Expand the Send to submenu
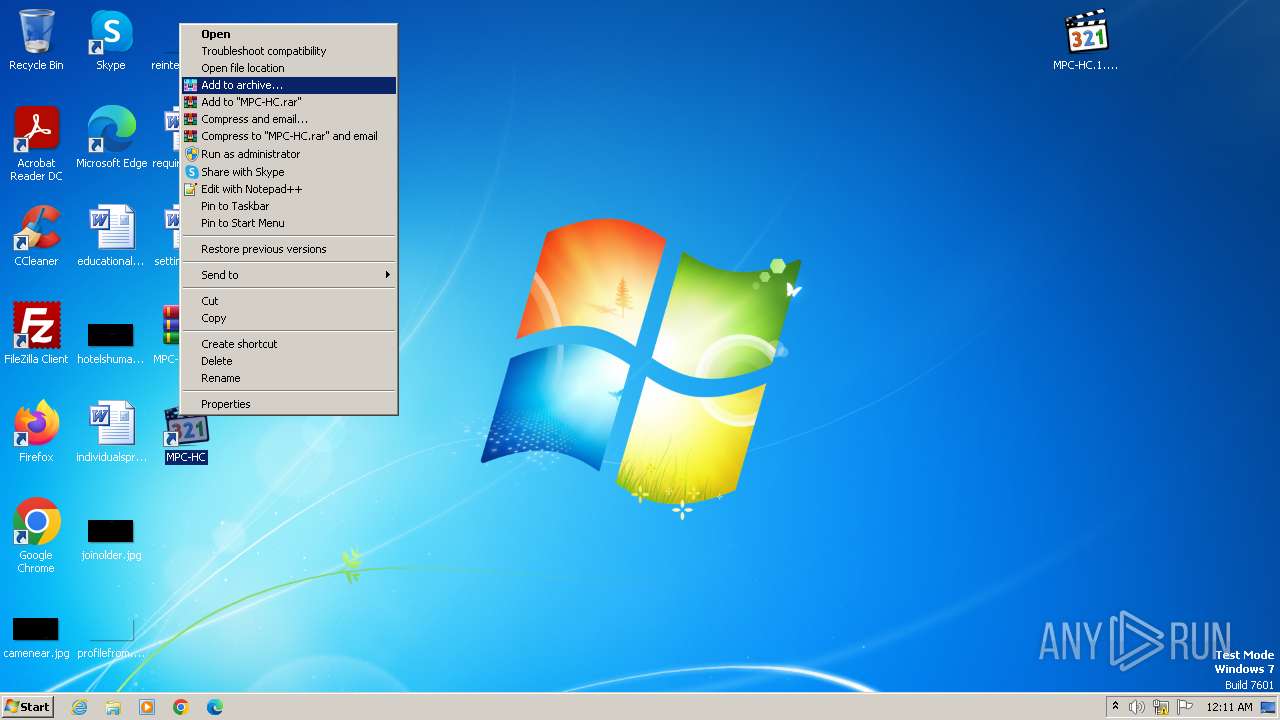Viewport: 1280px width, 720px height. [289, 275]
